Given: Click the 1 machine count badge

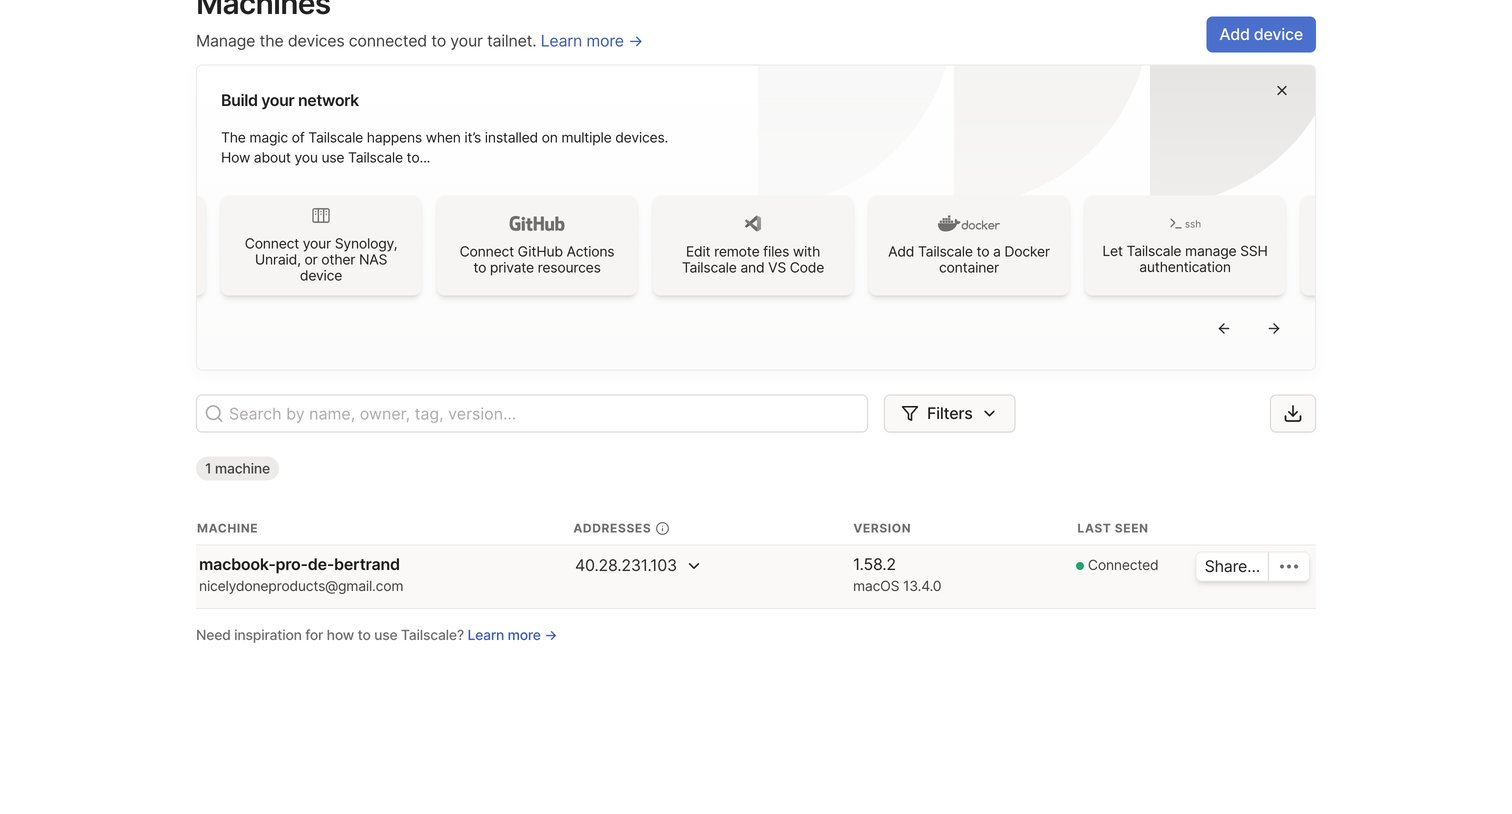Looking at the screenshot, I should 237,469.
